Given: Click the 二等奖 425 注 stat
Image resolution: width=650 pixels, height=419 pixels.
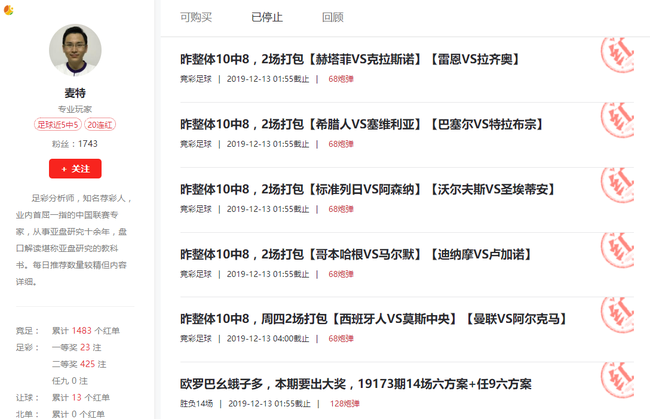Looking at the screenshot, I should [x=79, y=364].
